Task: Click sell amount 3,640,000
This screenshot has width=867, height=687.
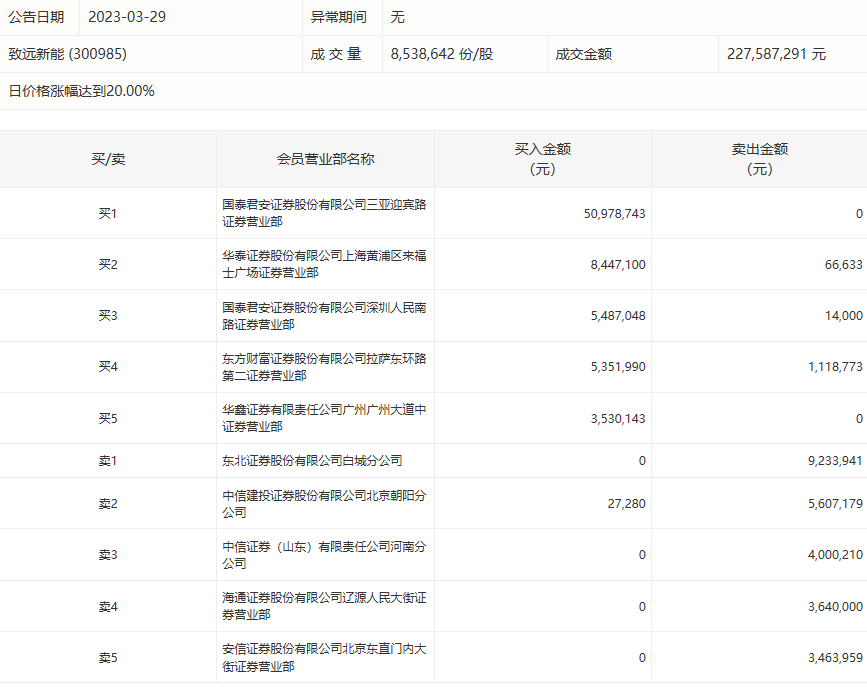Action: coord(835,607)
